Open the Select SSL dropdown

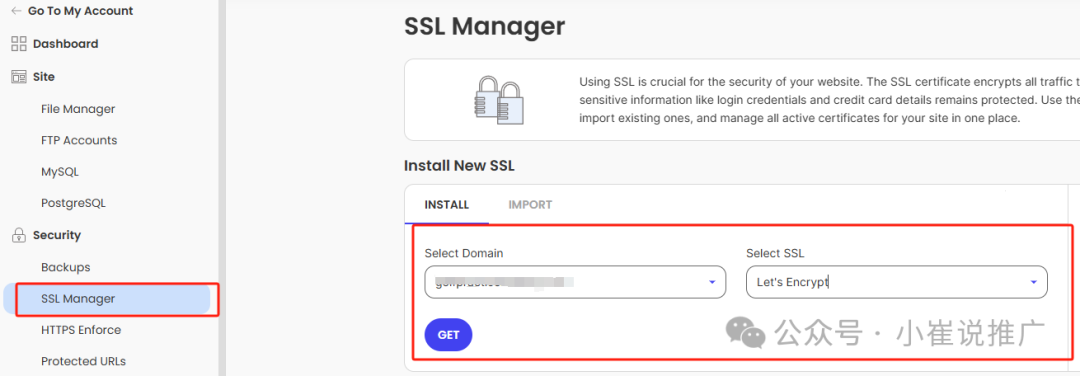click(x=897, y=282)
